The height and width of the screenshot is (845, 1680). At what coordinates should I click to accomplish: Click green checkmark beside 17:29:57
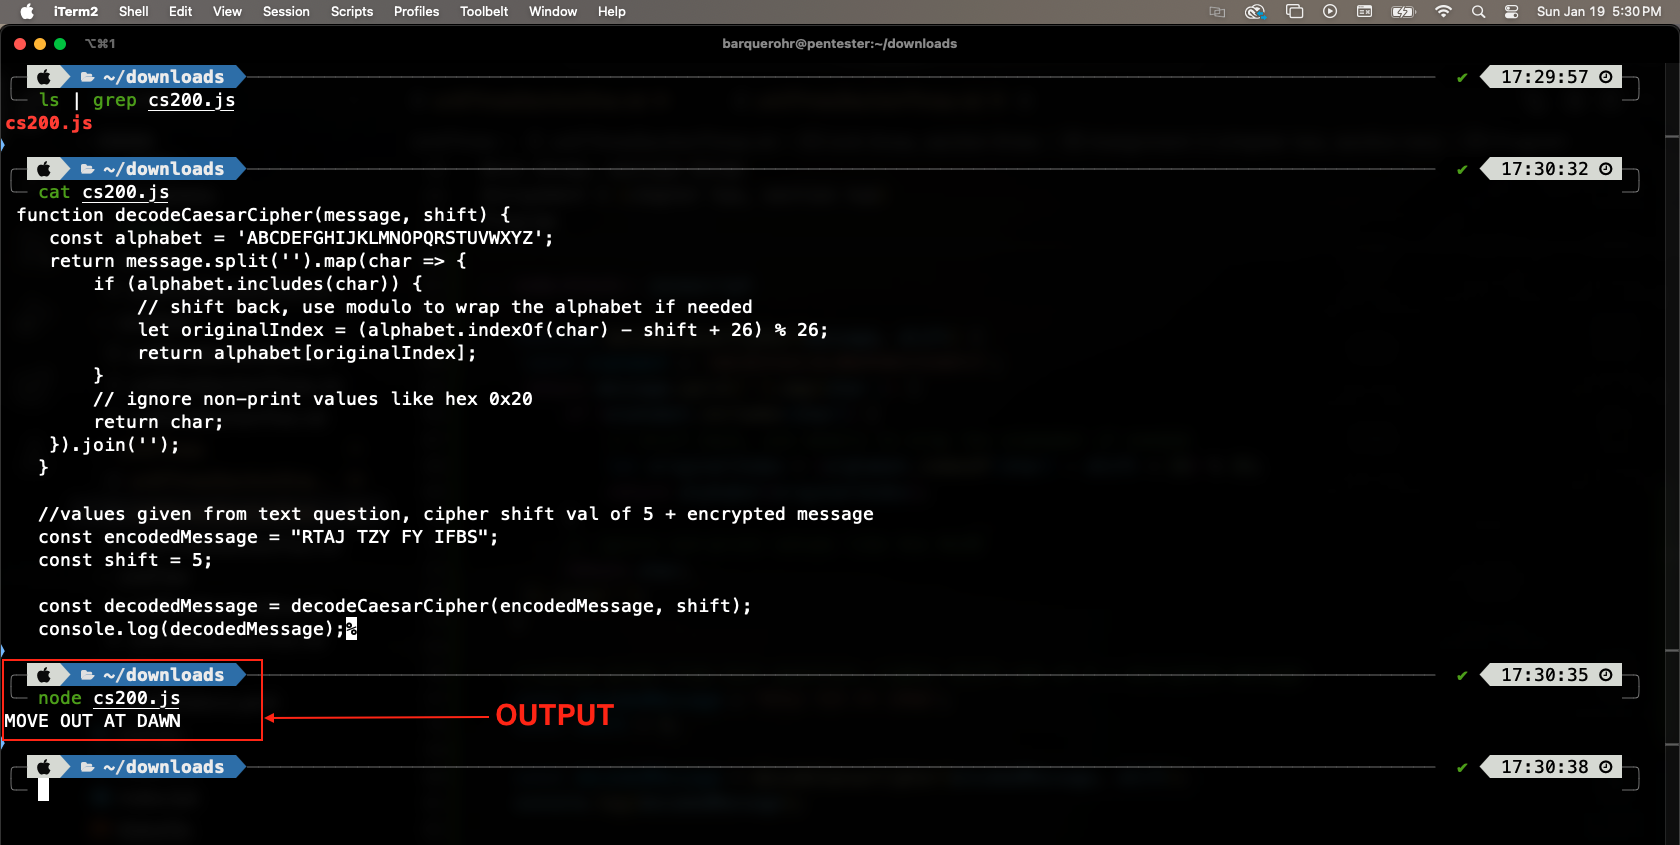coord(1462,77)
